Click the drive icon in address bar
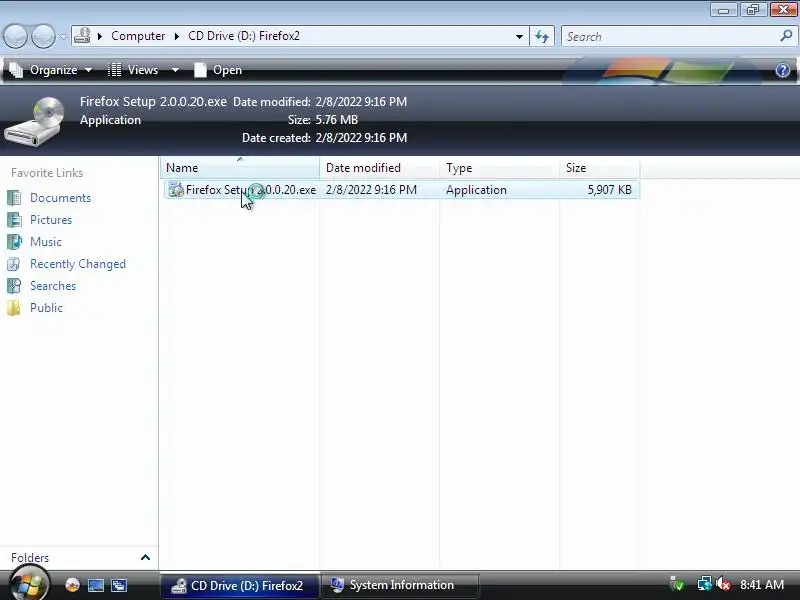The image size is (800, 600). click(x=82, y=36)
